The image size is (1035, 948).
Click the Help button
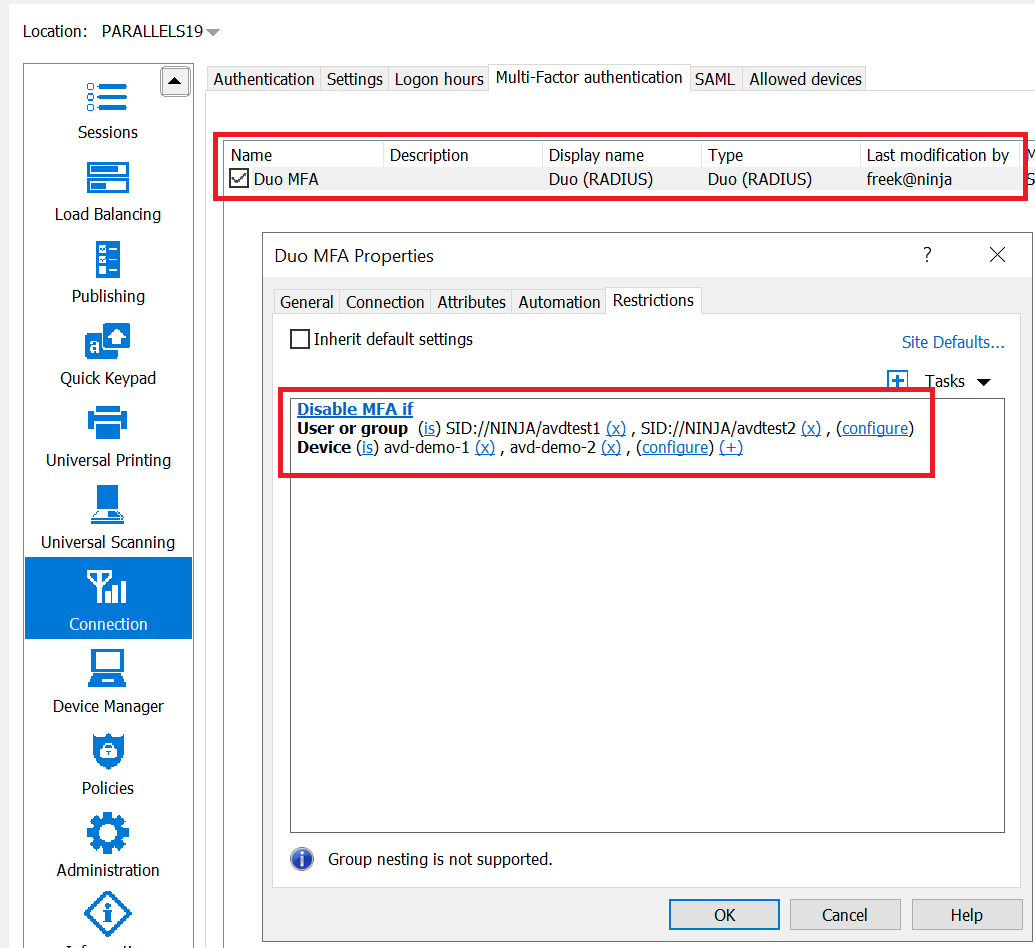(x=966, y=914)
